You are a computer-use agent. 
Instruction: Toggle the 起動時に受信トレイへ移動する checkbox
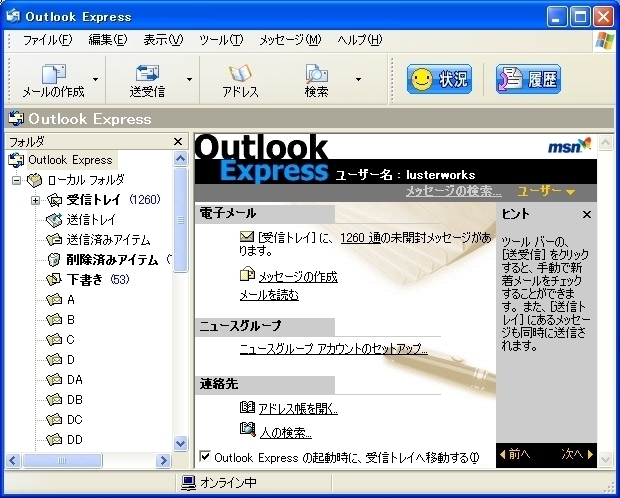tap(205, 456)
